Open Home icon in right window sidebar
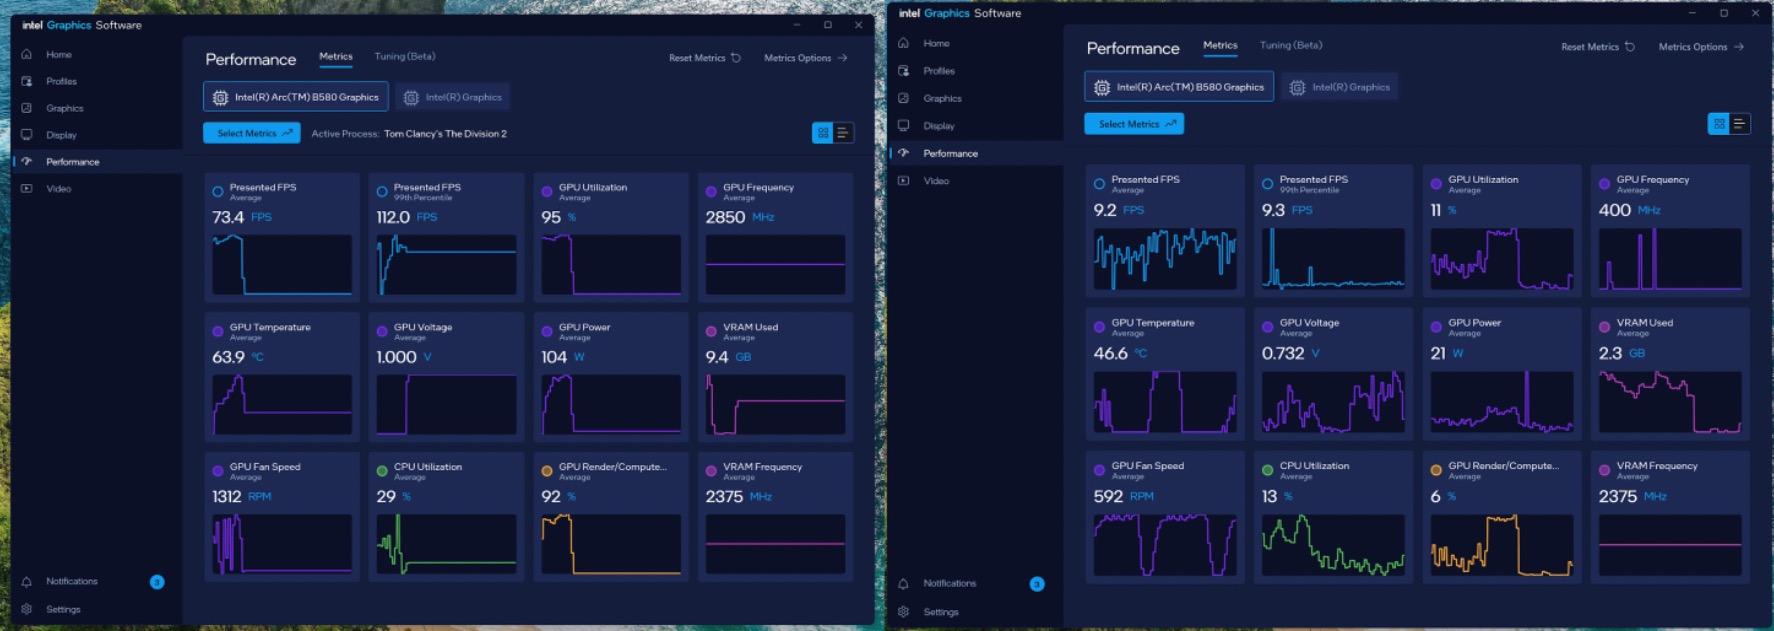Viewport: 1774px width, 631px height. (x=904, y=43)
